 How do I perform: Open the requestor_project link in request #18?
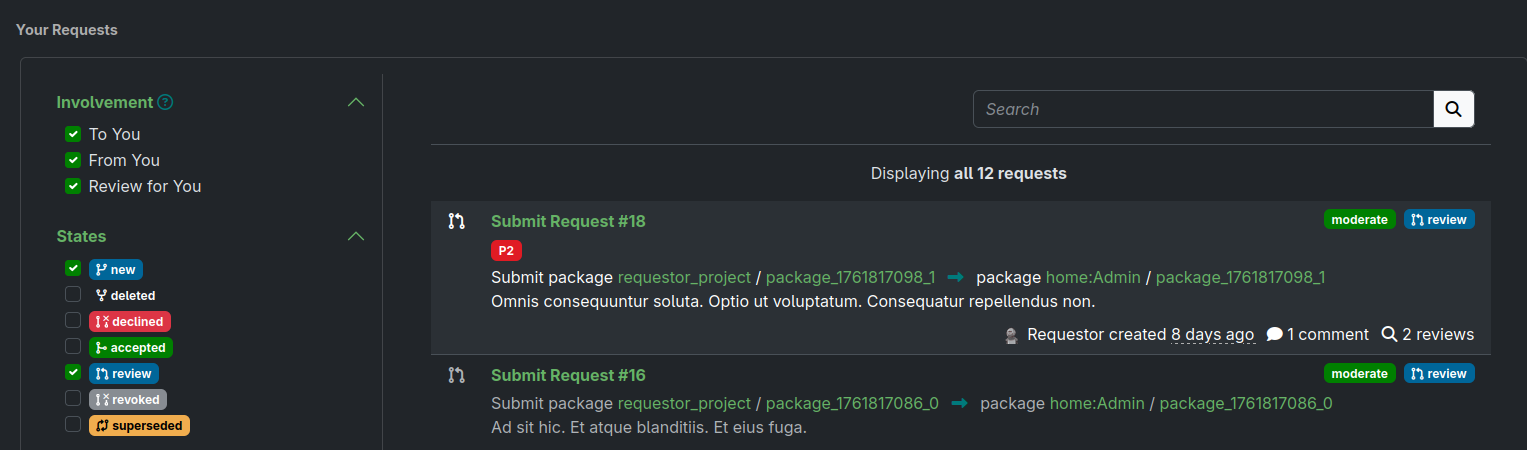pyautogui.click(x=684, y=277)
